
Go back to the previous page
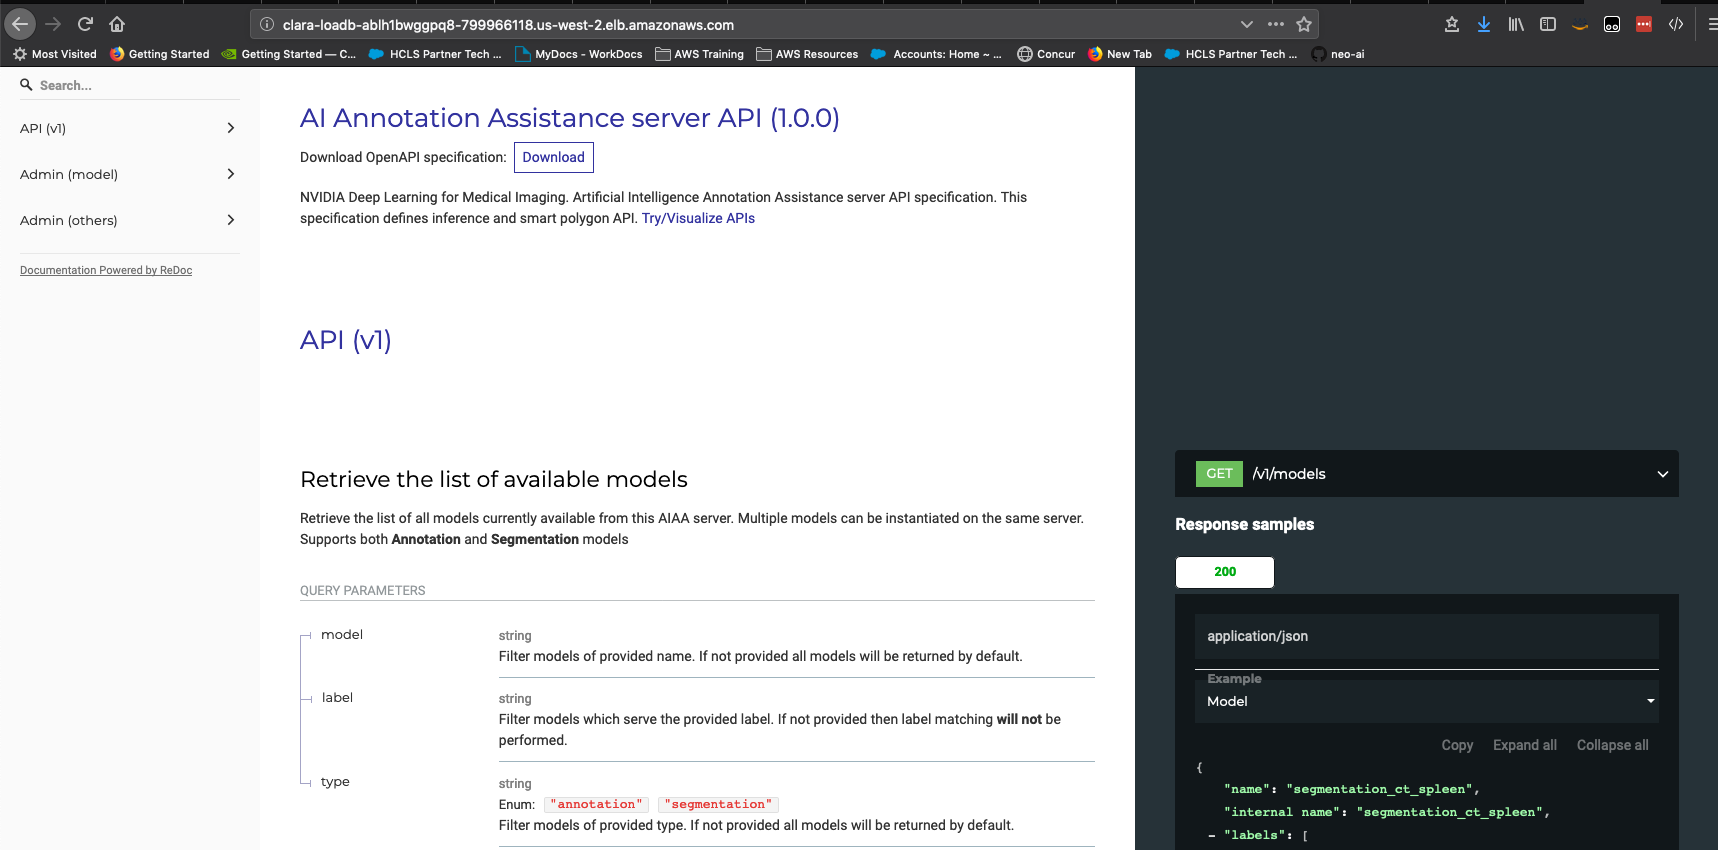tap(20, 24)
